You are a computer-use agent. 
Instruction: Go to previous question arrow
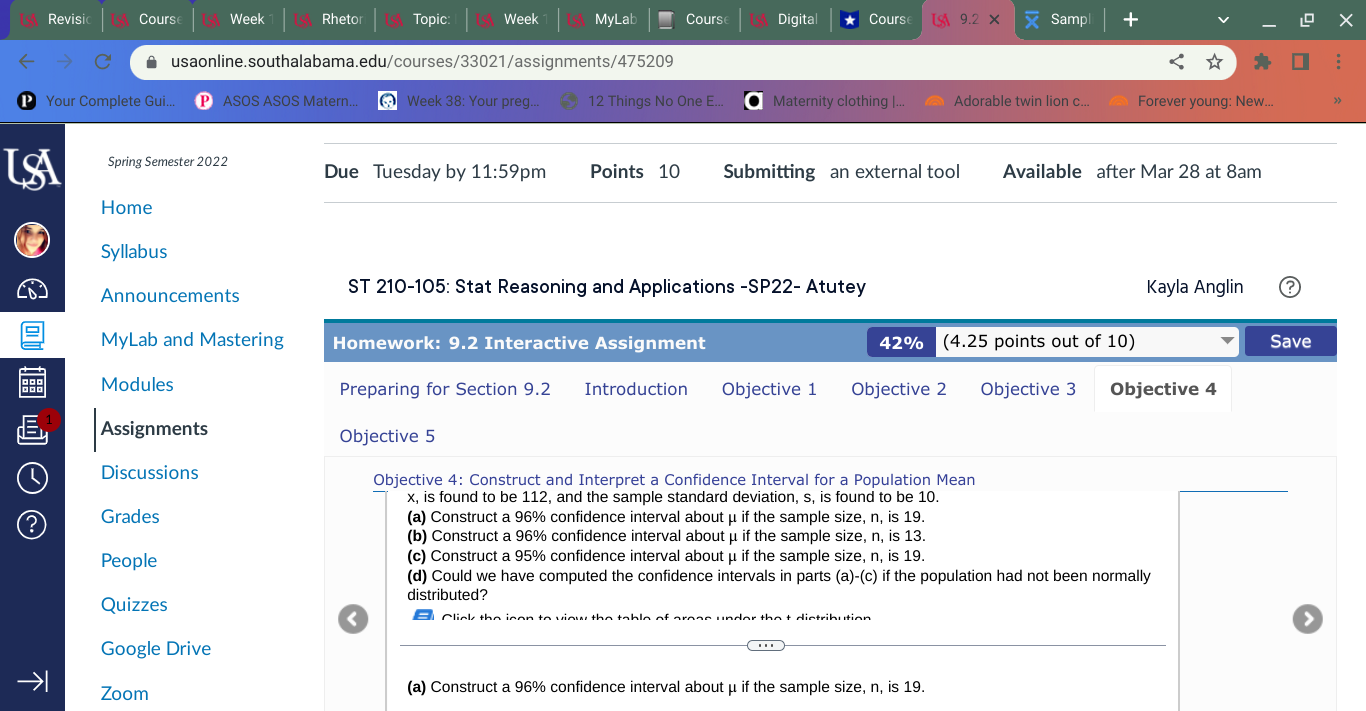352,620
